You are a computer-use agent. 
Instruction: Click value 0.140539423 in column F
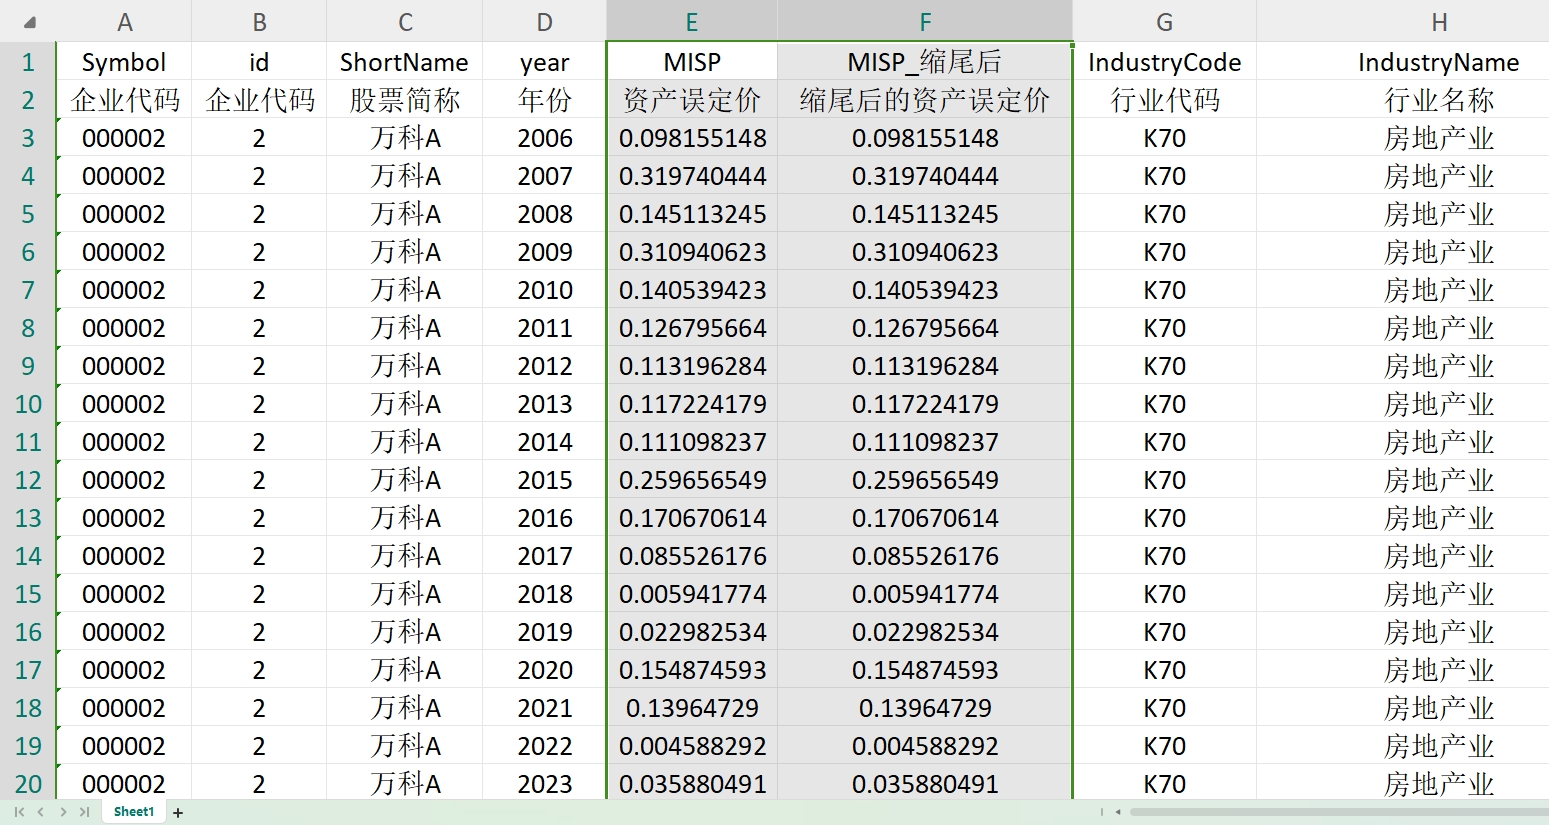point(925,290)
